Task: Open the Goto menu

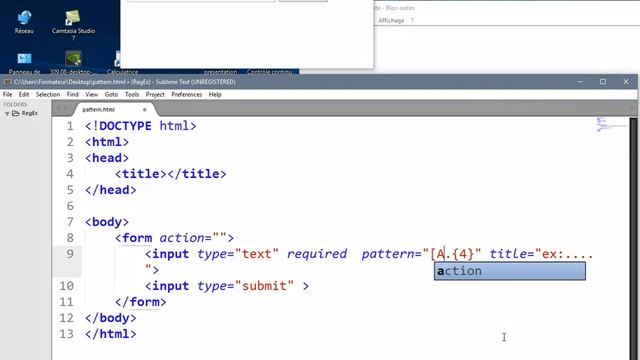Action: pyautogui.click(x=111, y=94)
